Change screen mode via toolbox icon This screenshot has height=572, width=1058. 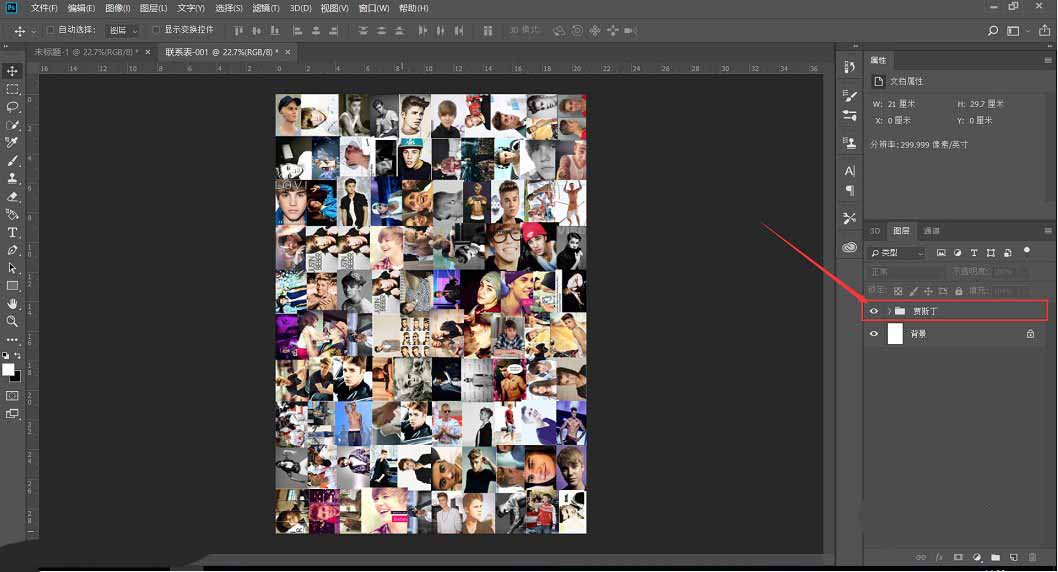click(12, 413)
